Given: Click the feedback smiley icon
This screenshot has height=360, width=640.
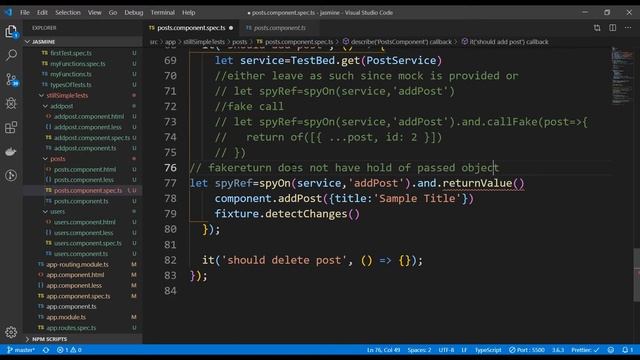Looking at the screenshot, I should coord(611,350).
